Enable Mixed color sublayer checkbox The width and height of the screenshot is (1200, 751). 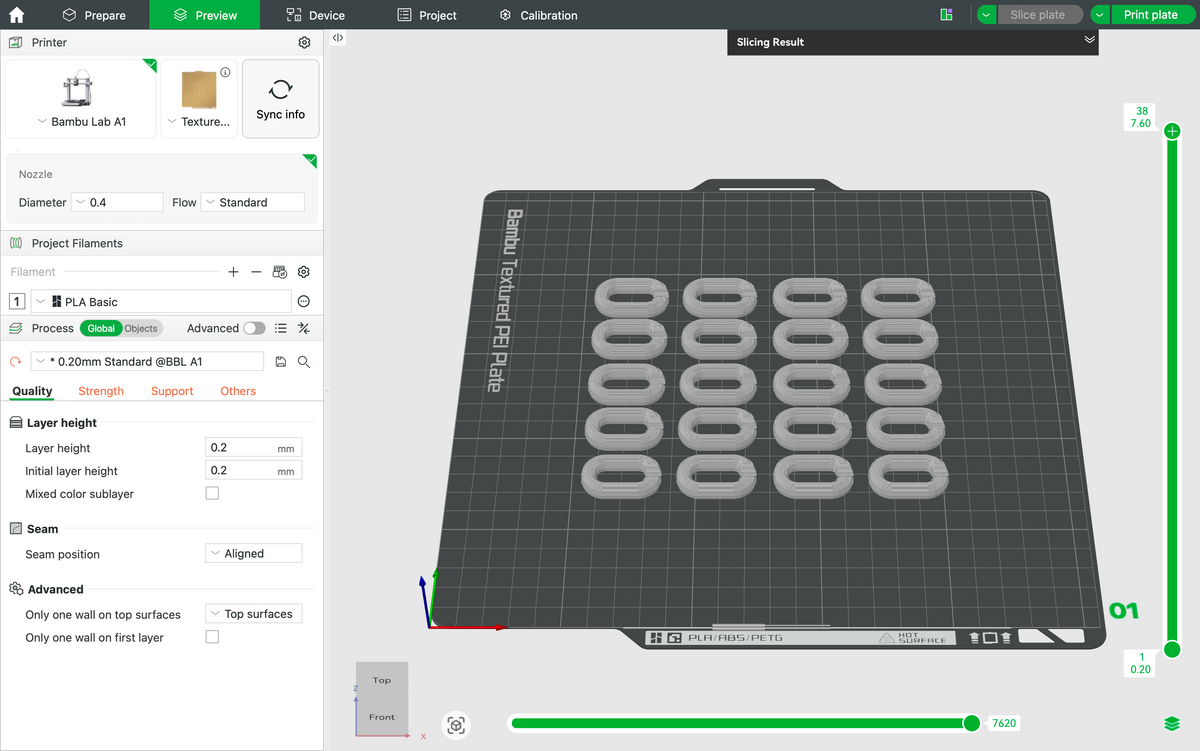pyautogui.click(x=212, y=493)
